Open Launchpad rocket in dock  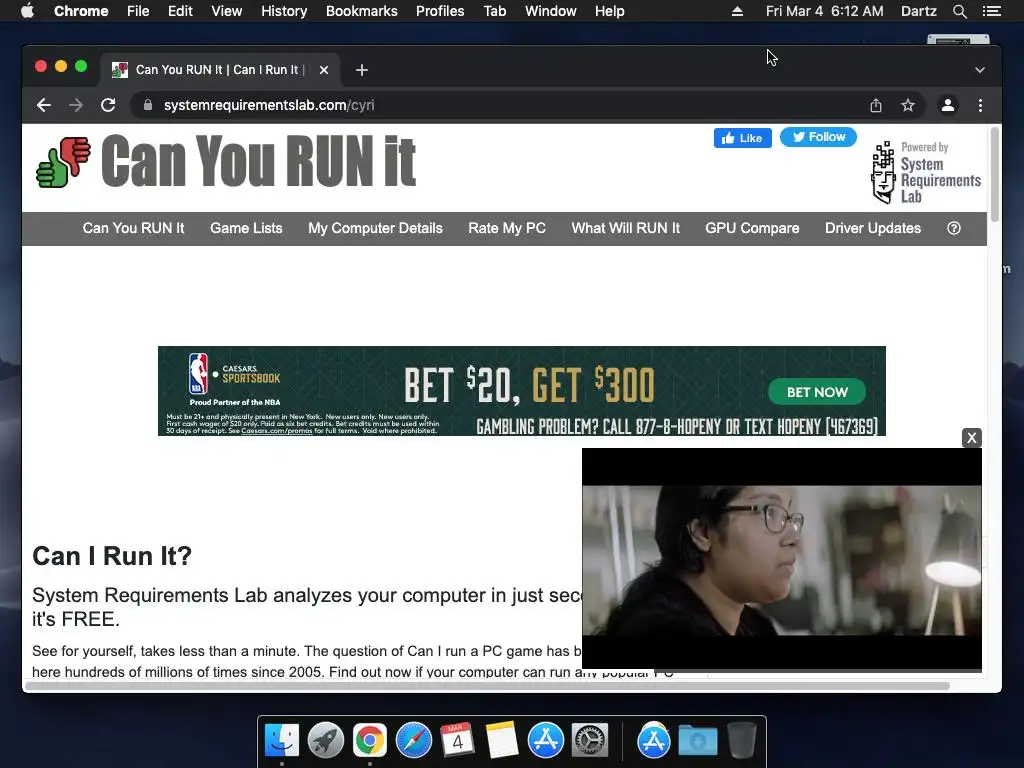(326, 741)
